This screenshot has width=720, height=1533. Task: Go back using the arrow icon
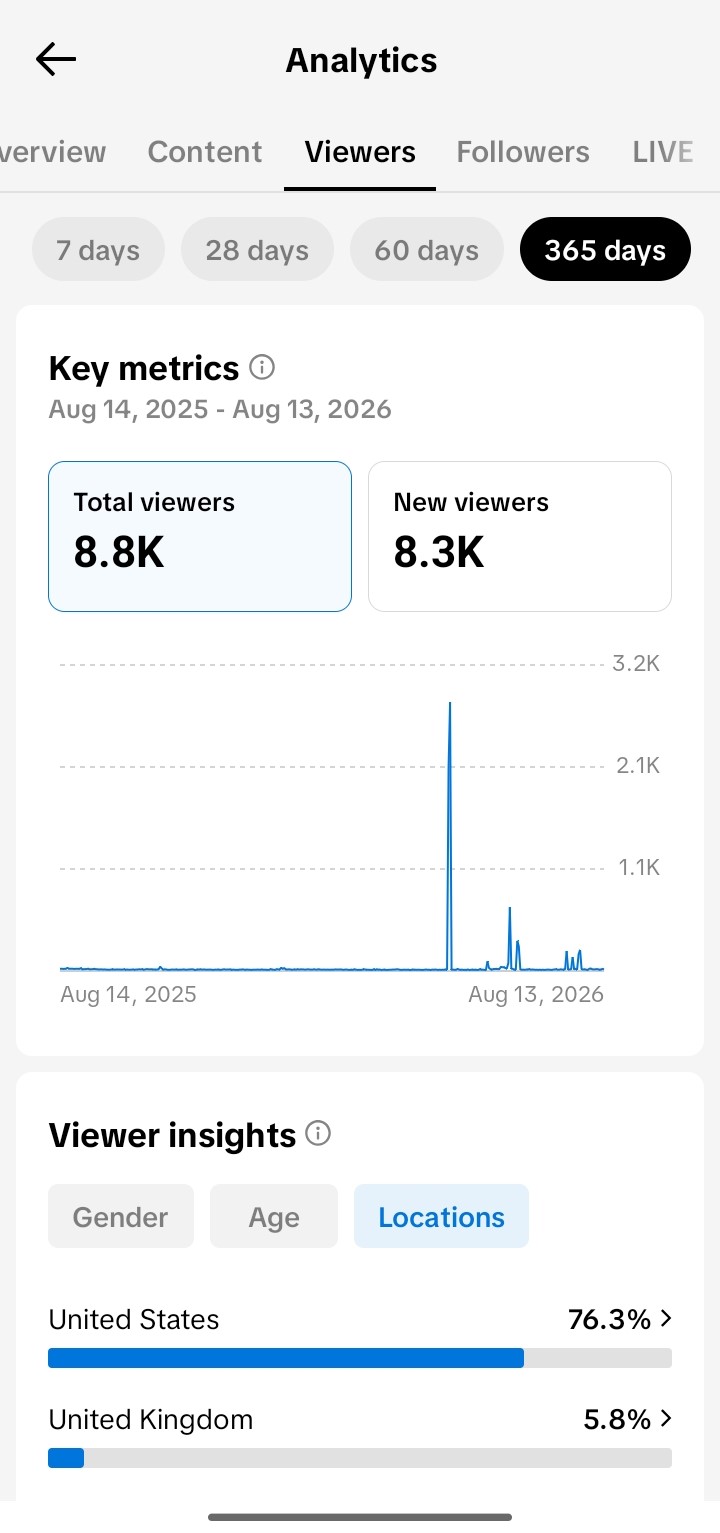[56, 60]
